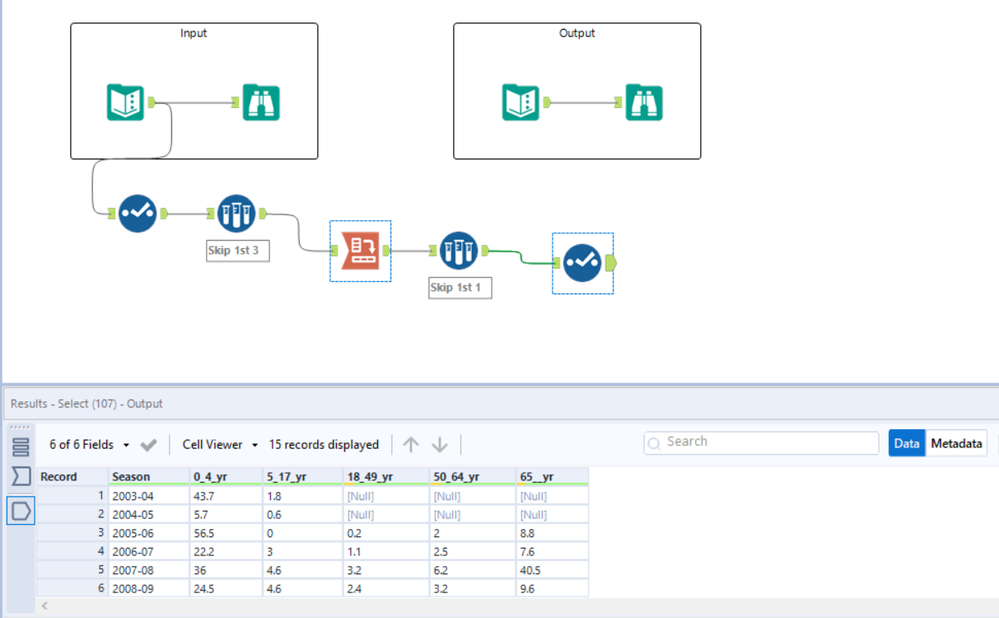Click the Output container title
999x618 pixels.
(x=577, y=33)
